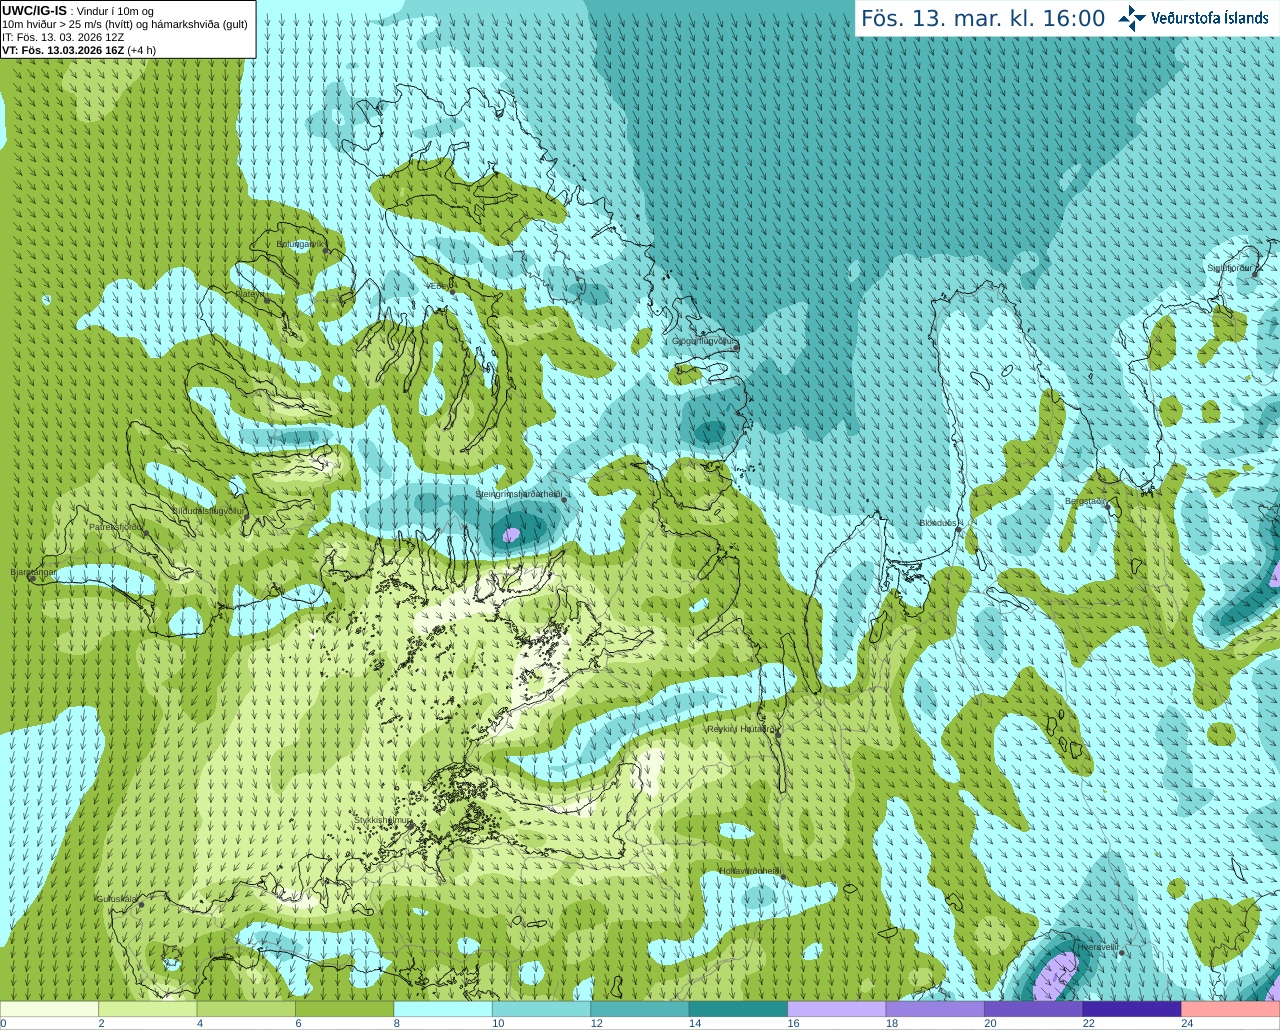The width and height of the screenshot is (1280, 1030).
Task: Click the Gjögurflugvöllur station dot
Action: 736,347
